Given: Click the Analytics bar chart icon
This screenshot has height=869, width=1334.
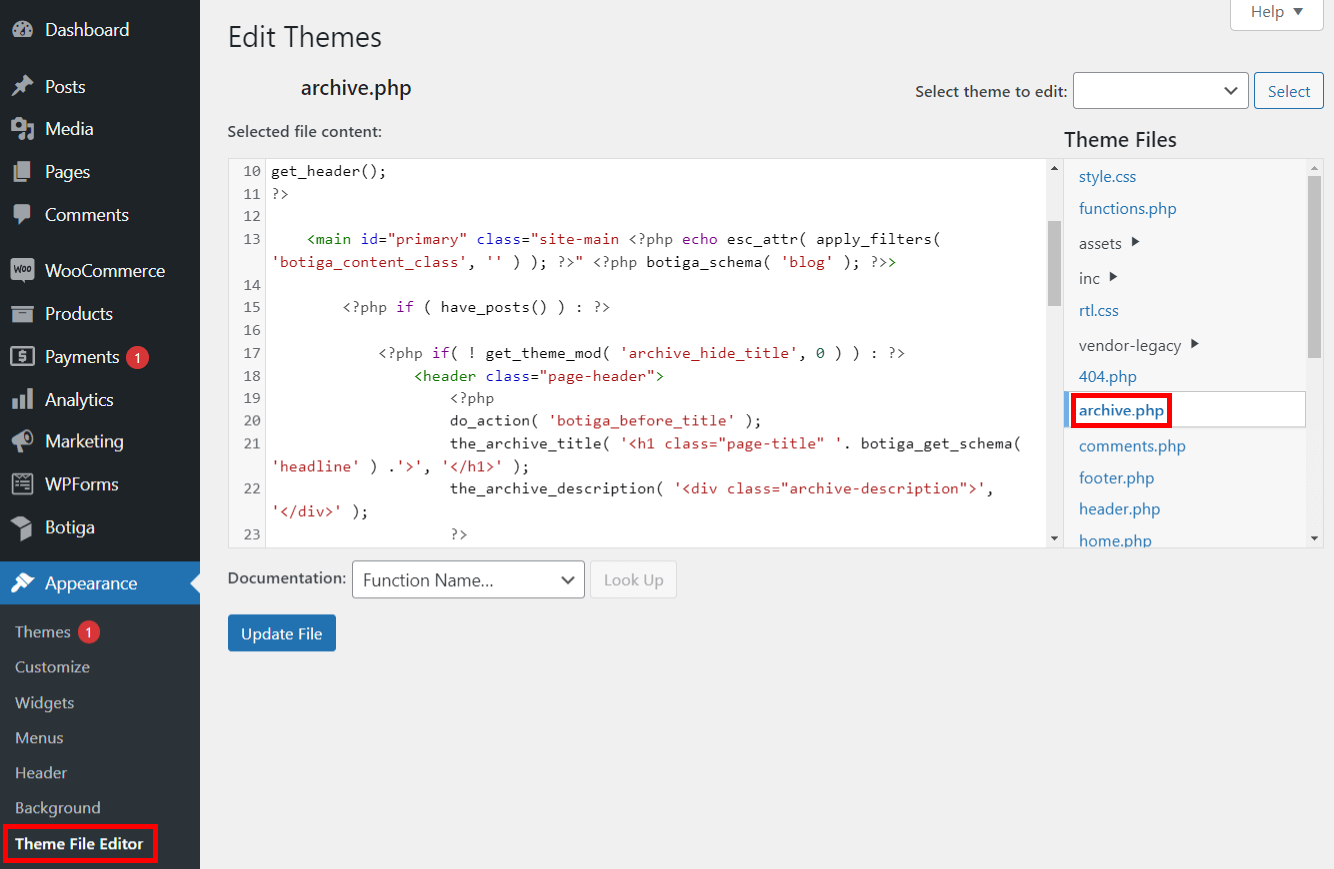Looking at the screenshot, I should tap(22, 398).
